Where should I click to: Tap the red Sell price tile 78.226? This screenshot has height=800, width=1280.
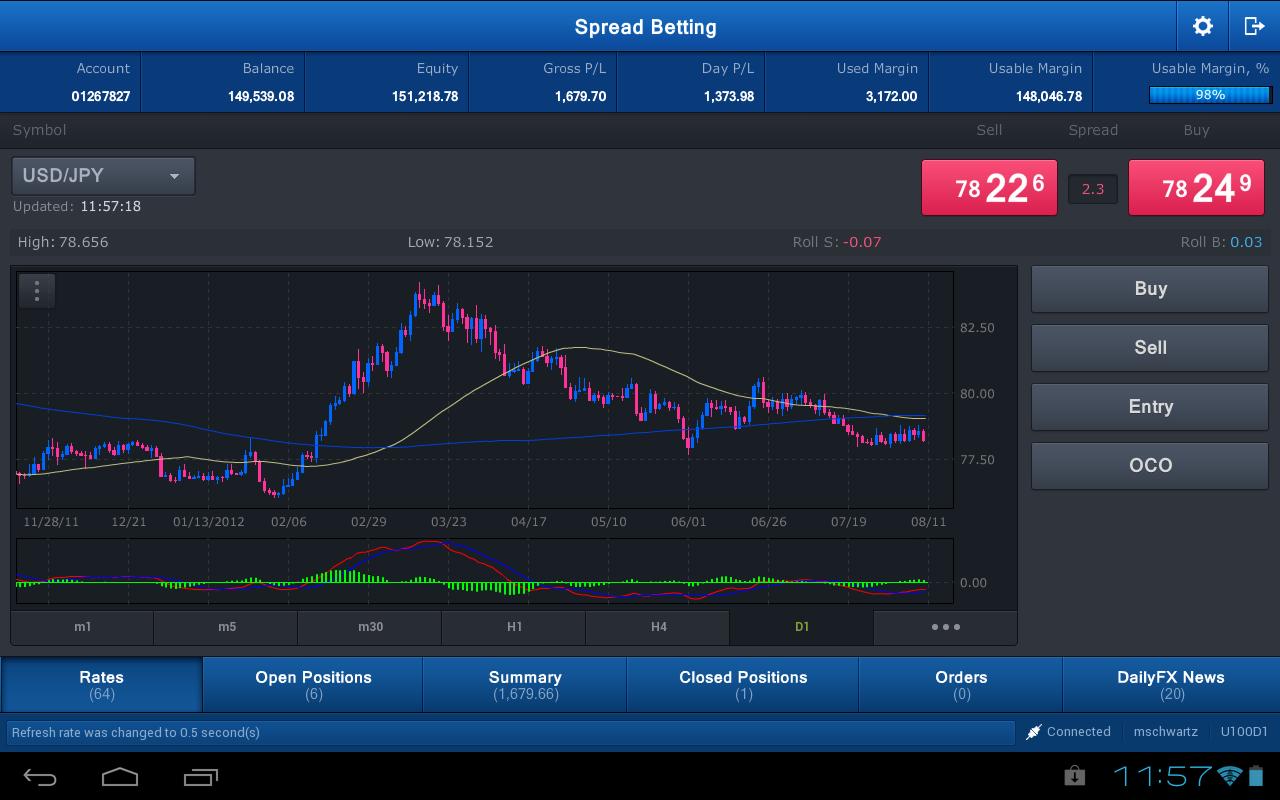click(x=989, y=188)
